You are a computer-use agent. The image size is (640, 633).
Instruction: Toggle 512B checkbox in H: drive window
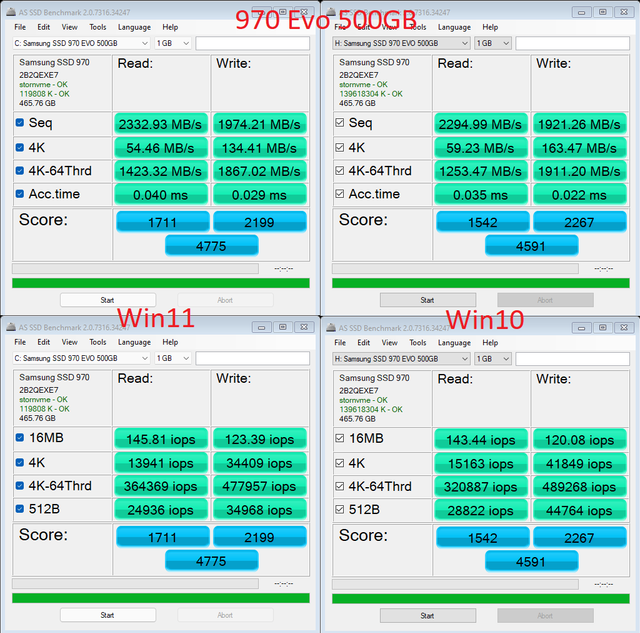[x=340, y=510]
